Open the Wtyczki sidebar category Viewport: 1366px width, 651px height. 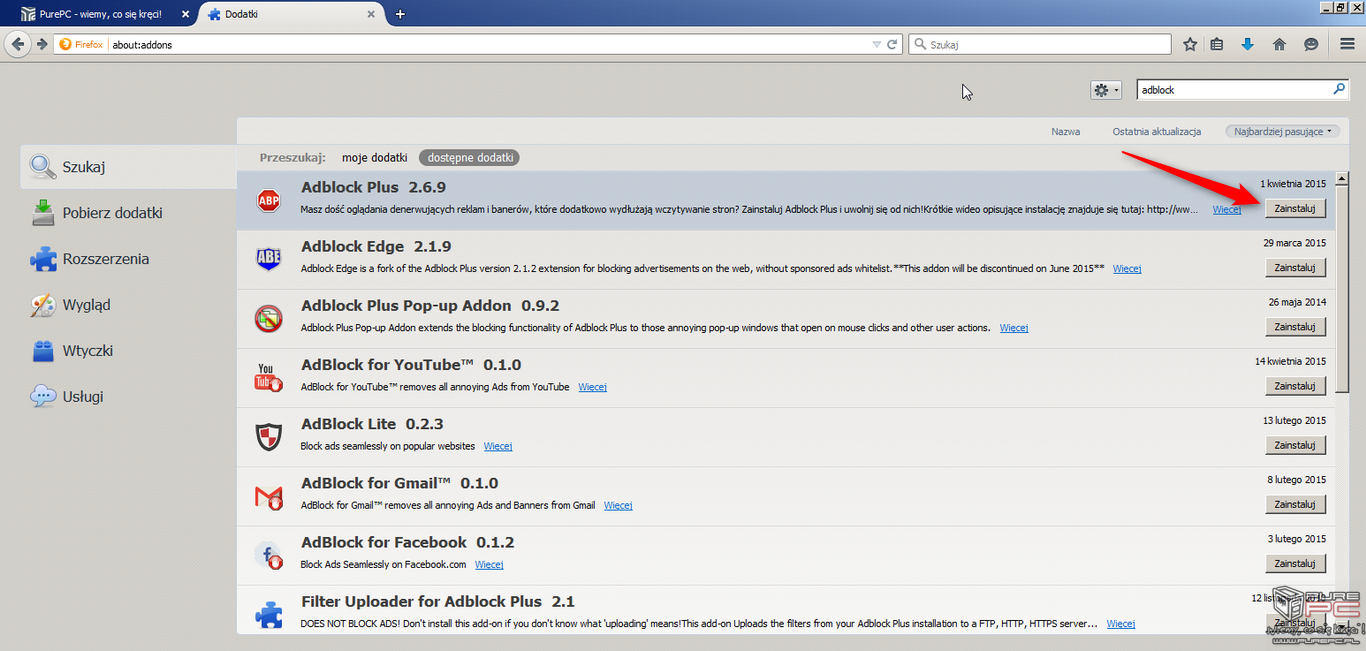pyautogui.click(x=87, y=351)
